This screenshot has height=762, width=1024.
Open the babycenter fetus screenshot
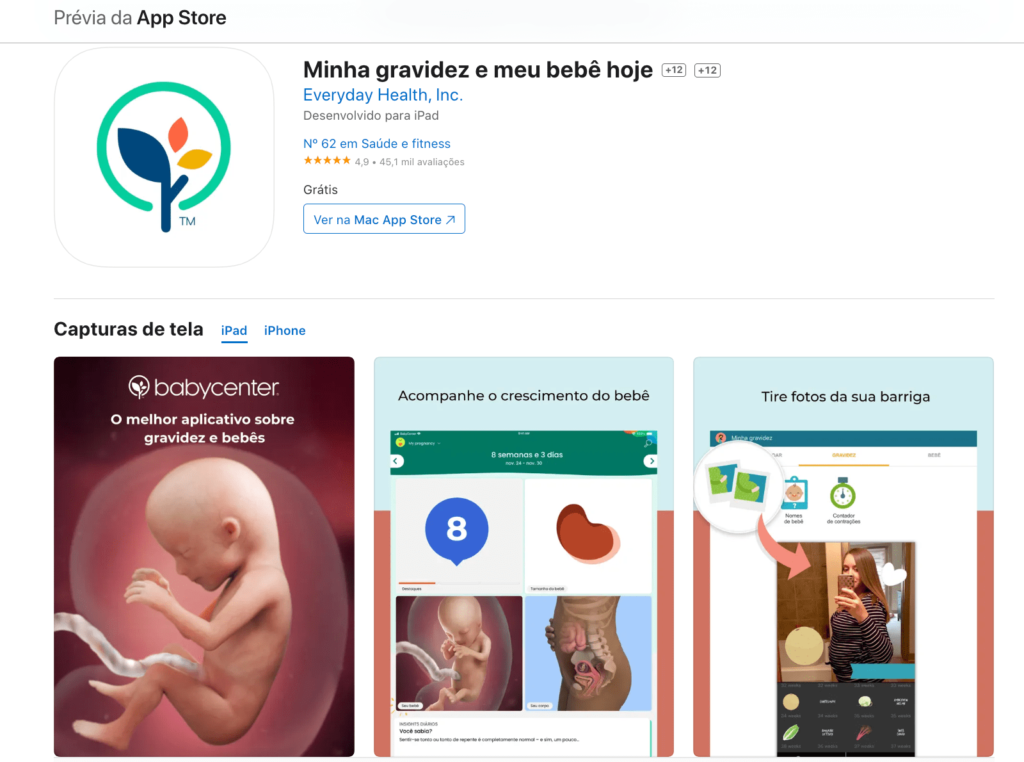point(204,556)
